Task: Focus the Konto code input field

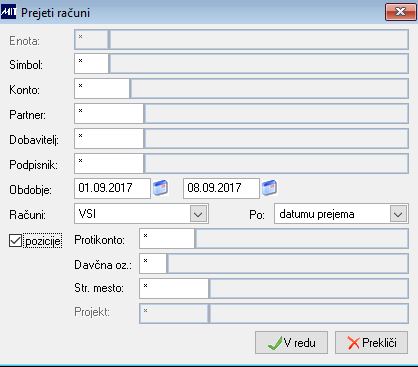Action: coord(102,89)
